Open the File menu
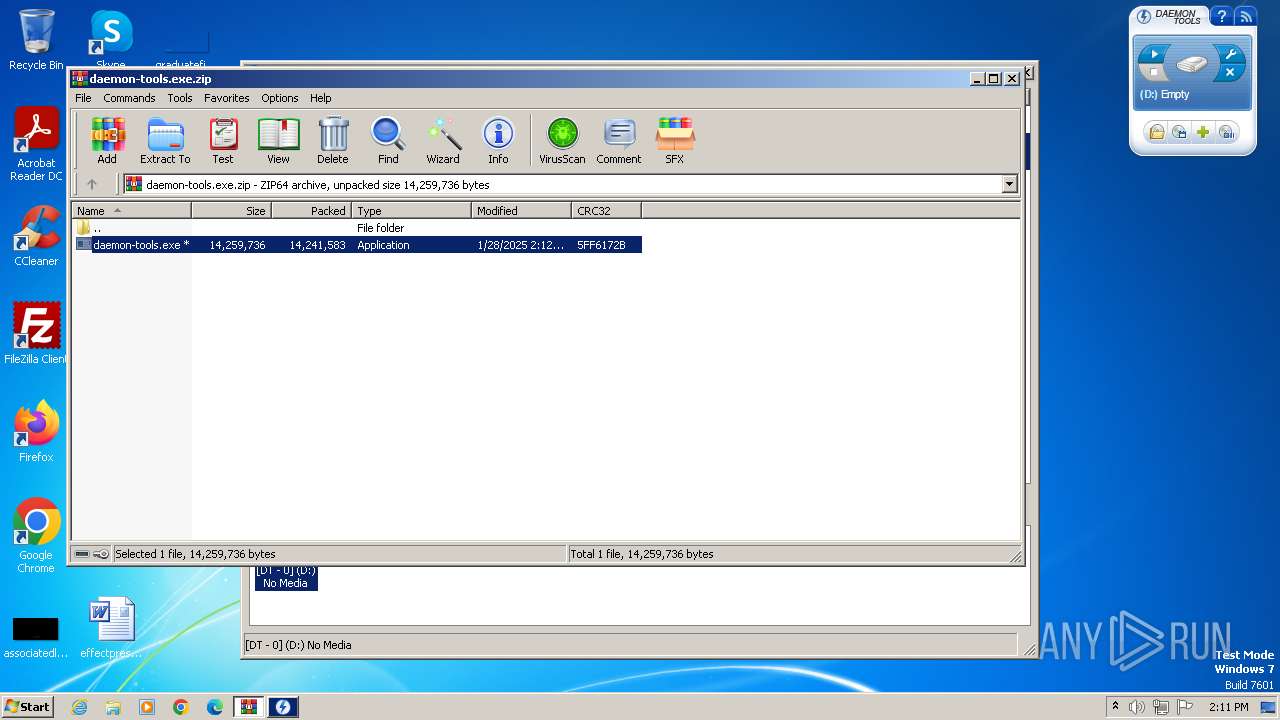This screenshot has width=1280, height=720. coord(83,98)
